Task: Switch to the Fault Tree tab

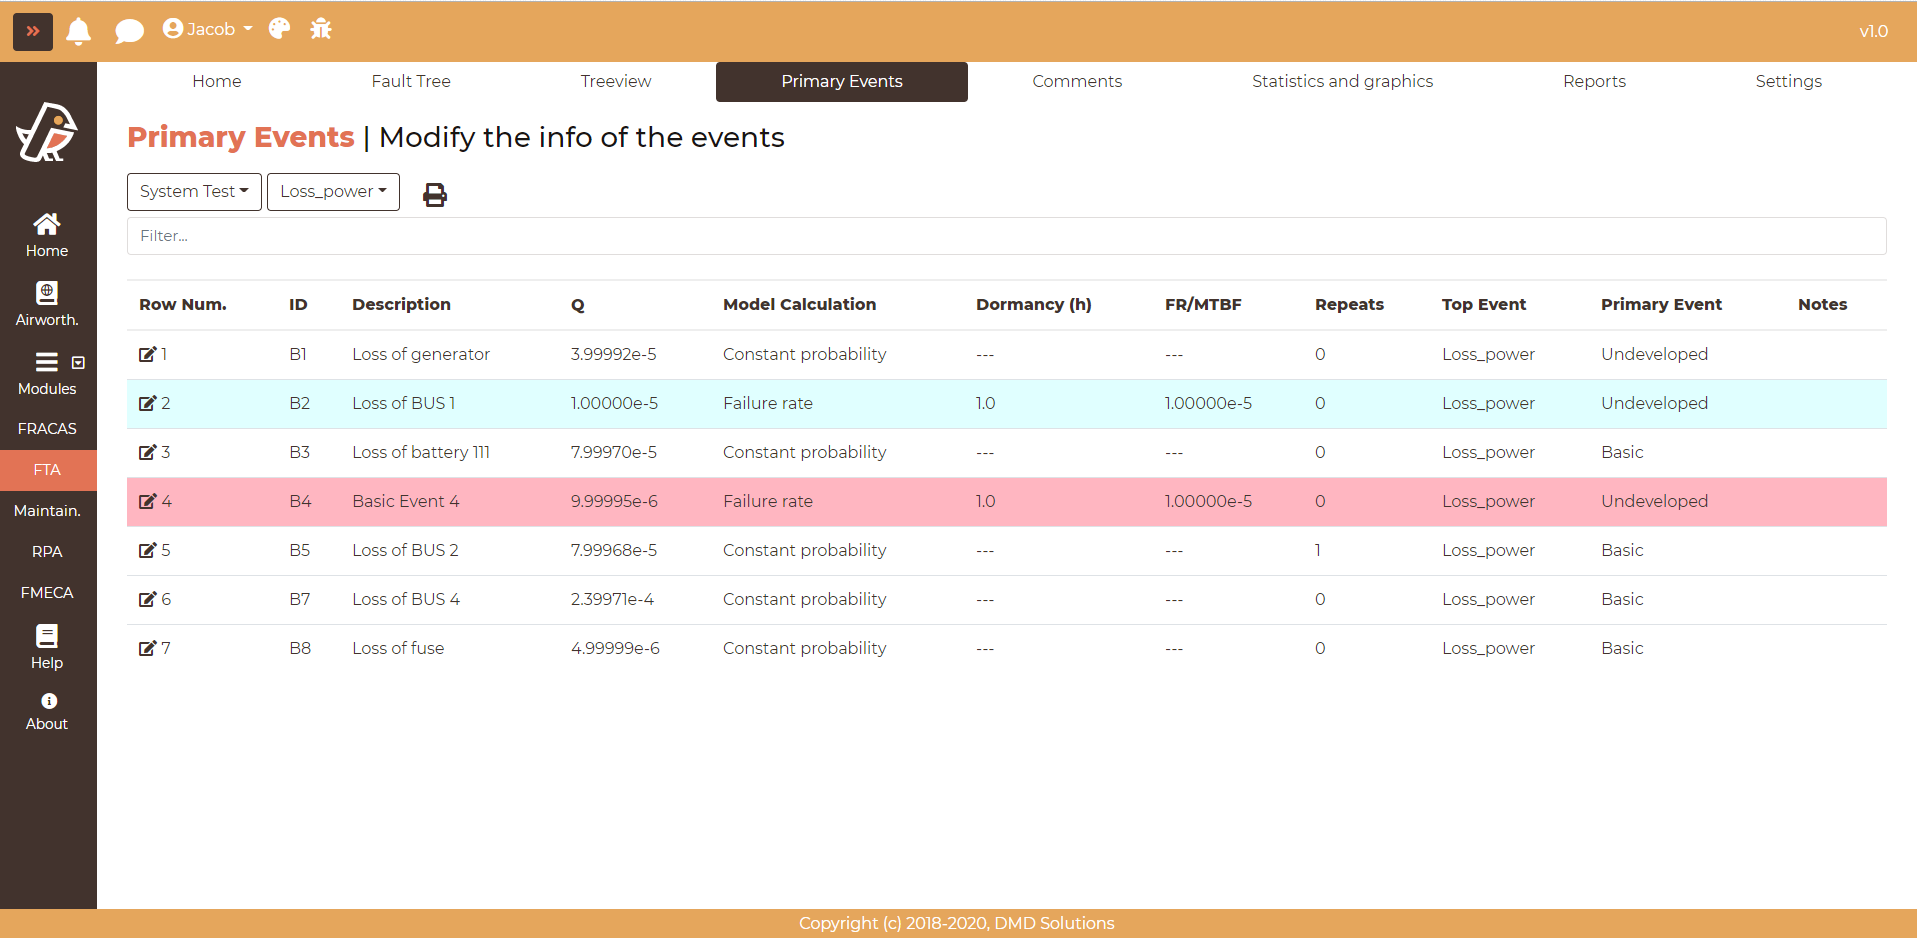Action: point(411,81)
